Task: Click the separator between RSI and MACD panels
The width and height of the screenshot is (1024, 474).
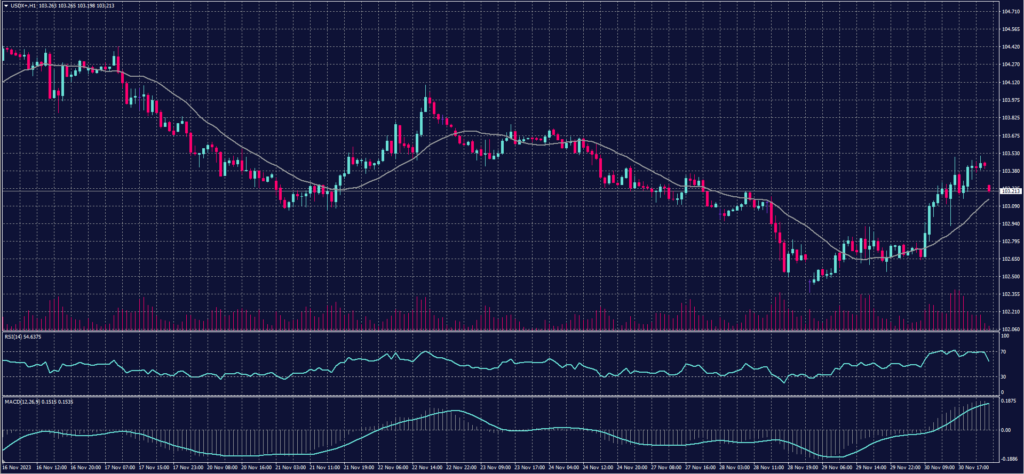Action: coord(500,397)
